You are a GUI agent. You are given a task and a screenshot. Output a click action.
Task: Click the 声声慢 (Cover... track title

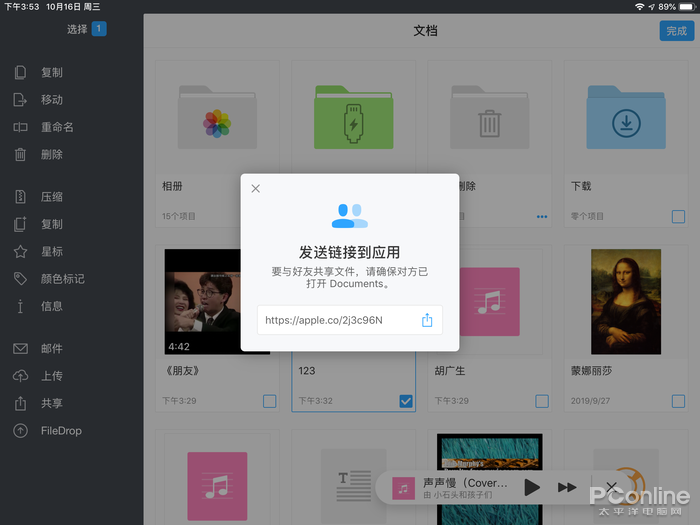pos(465,483)
